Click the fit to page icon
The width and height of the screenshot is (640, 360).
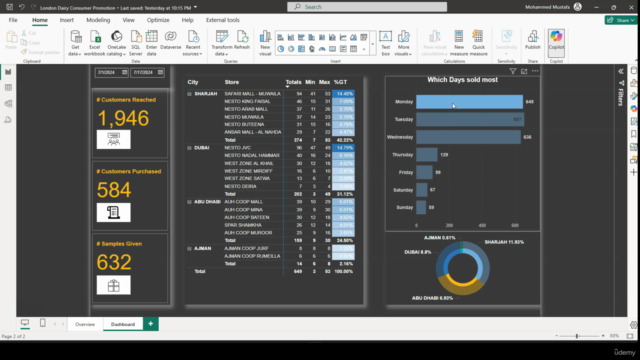click(630, 336)
